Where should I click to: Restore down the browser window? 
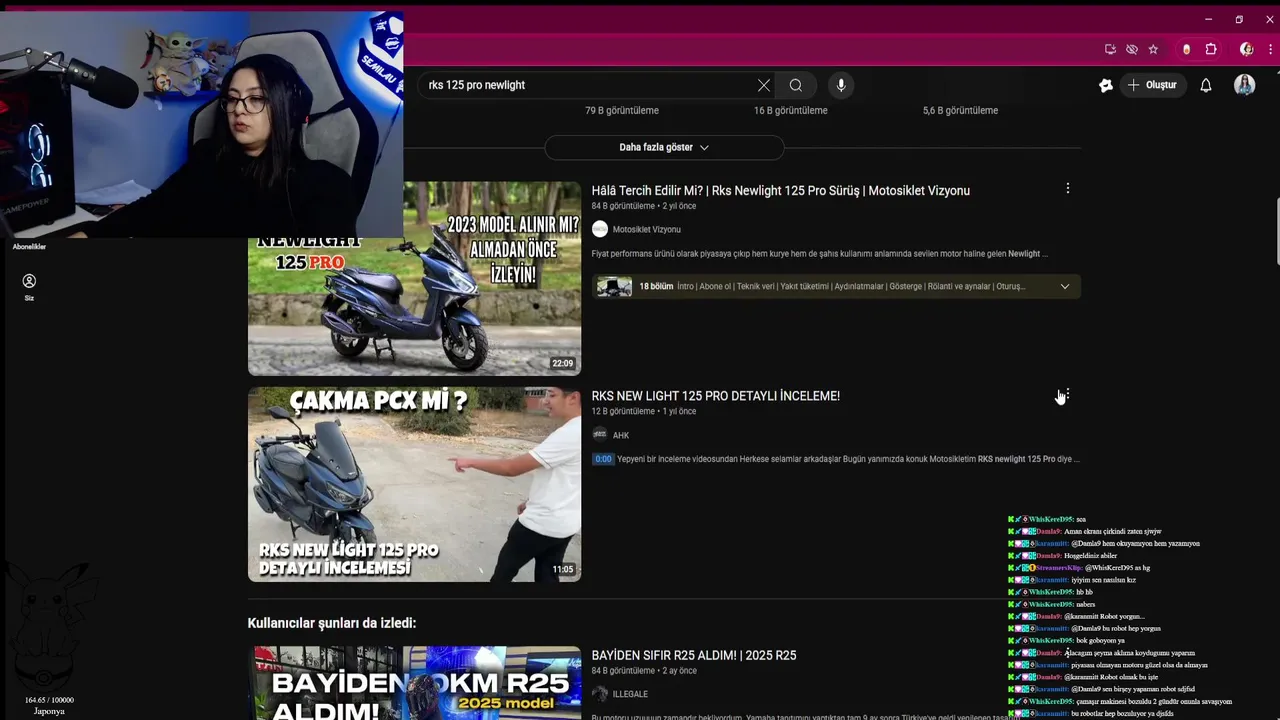tap(1239, 19)
